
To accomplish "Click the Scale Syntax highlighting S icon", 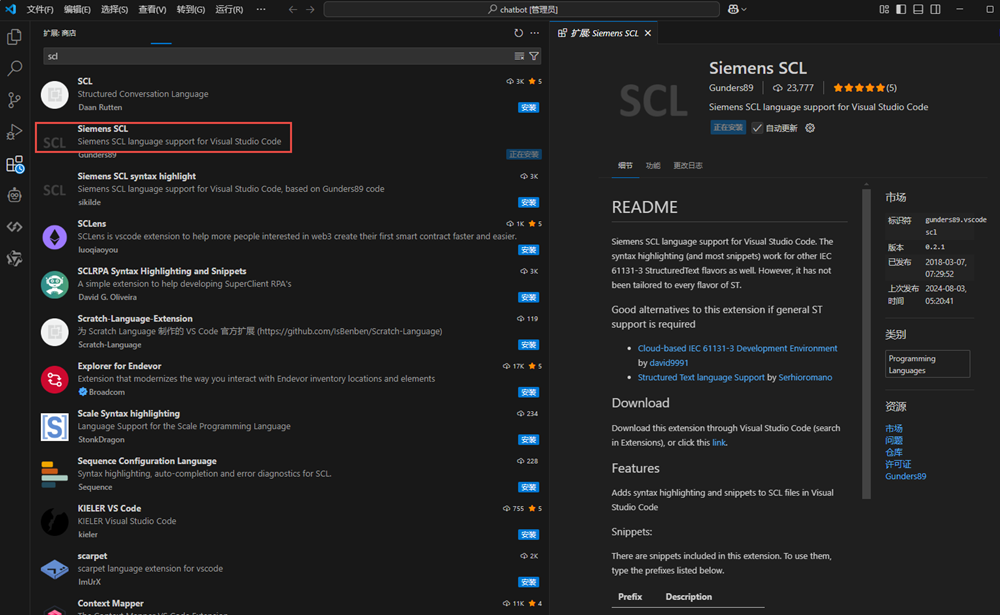I will click(54, 427).
